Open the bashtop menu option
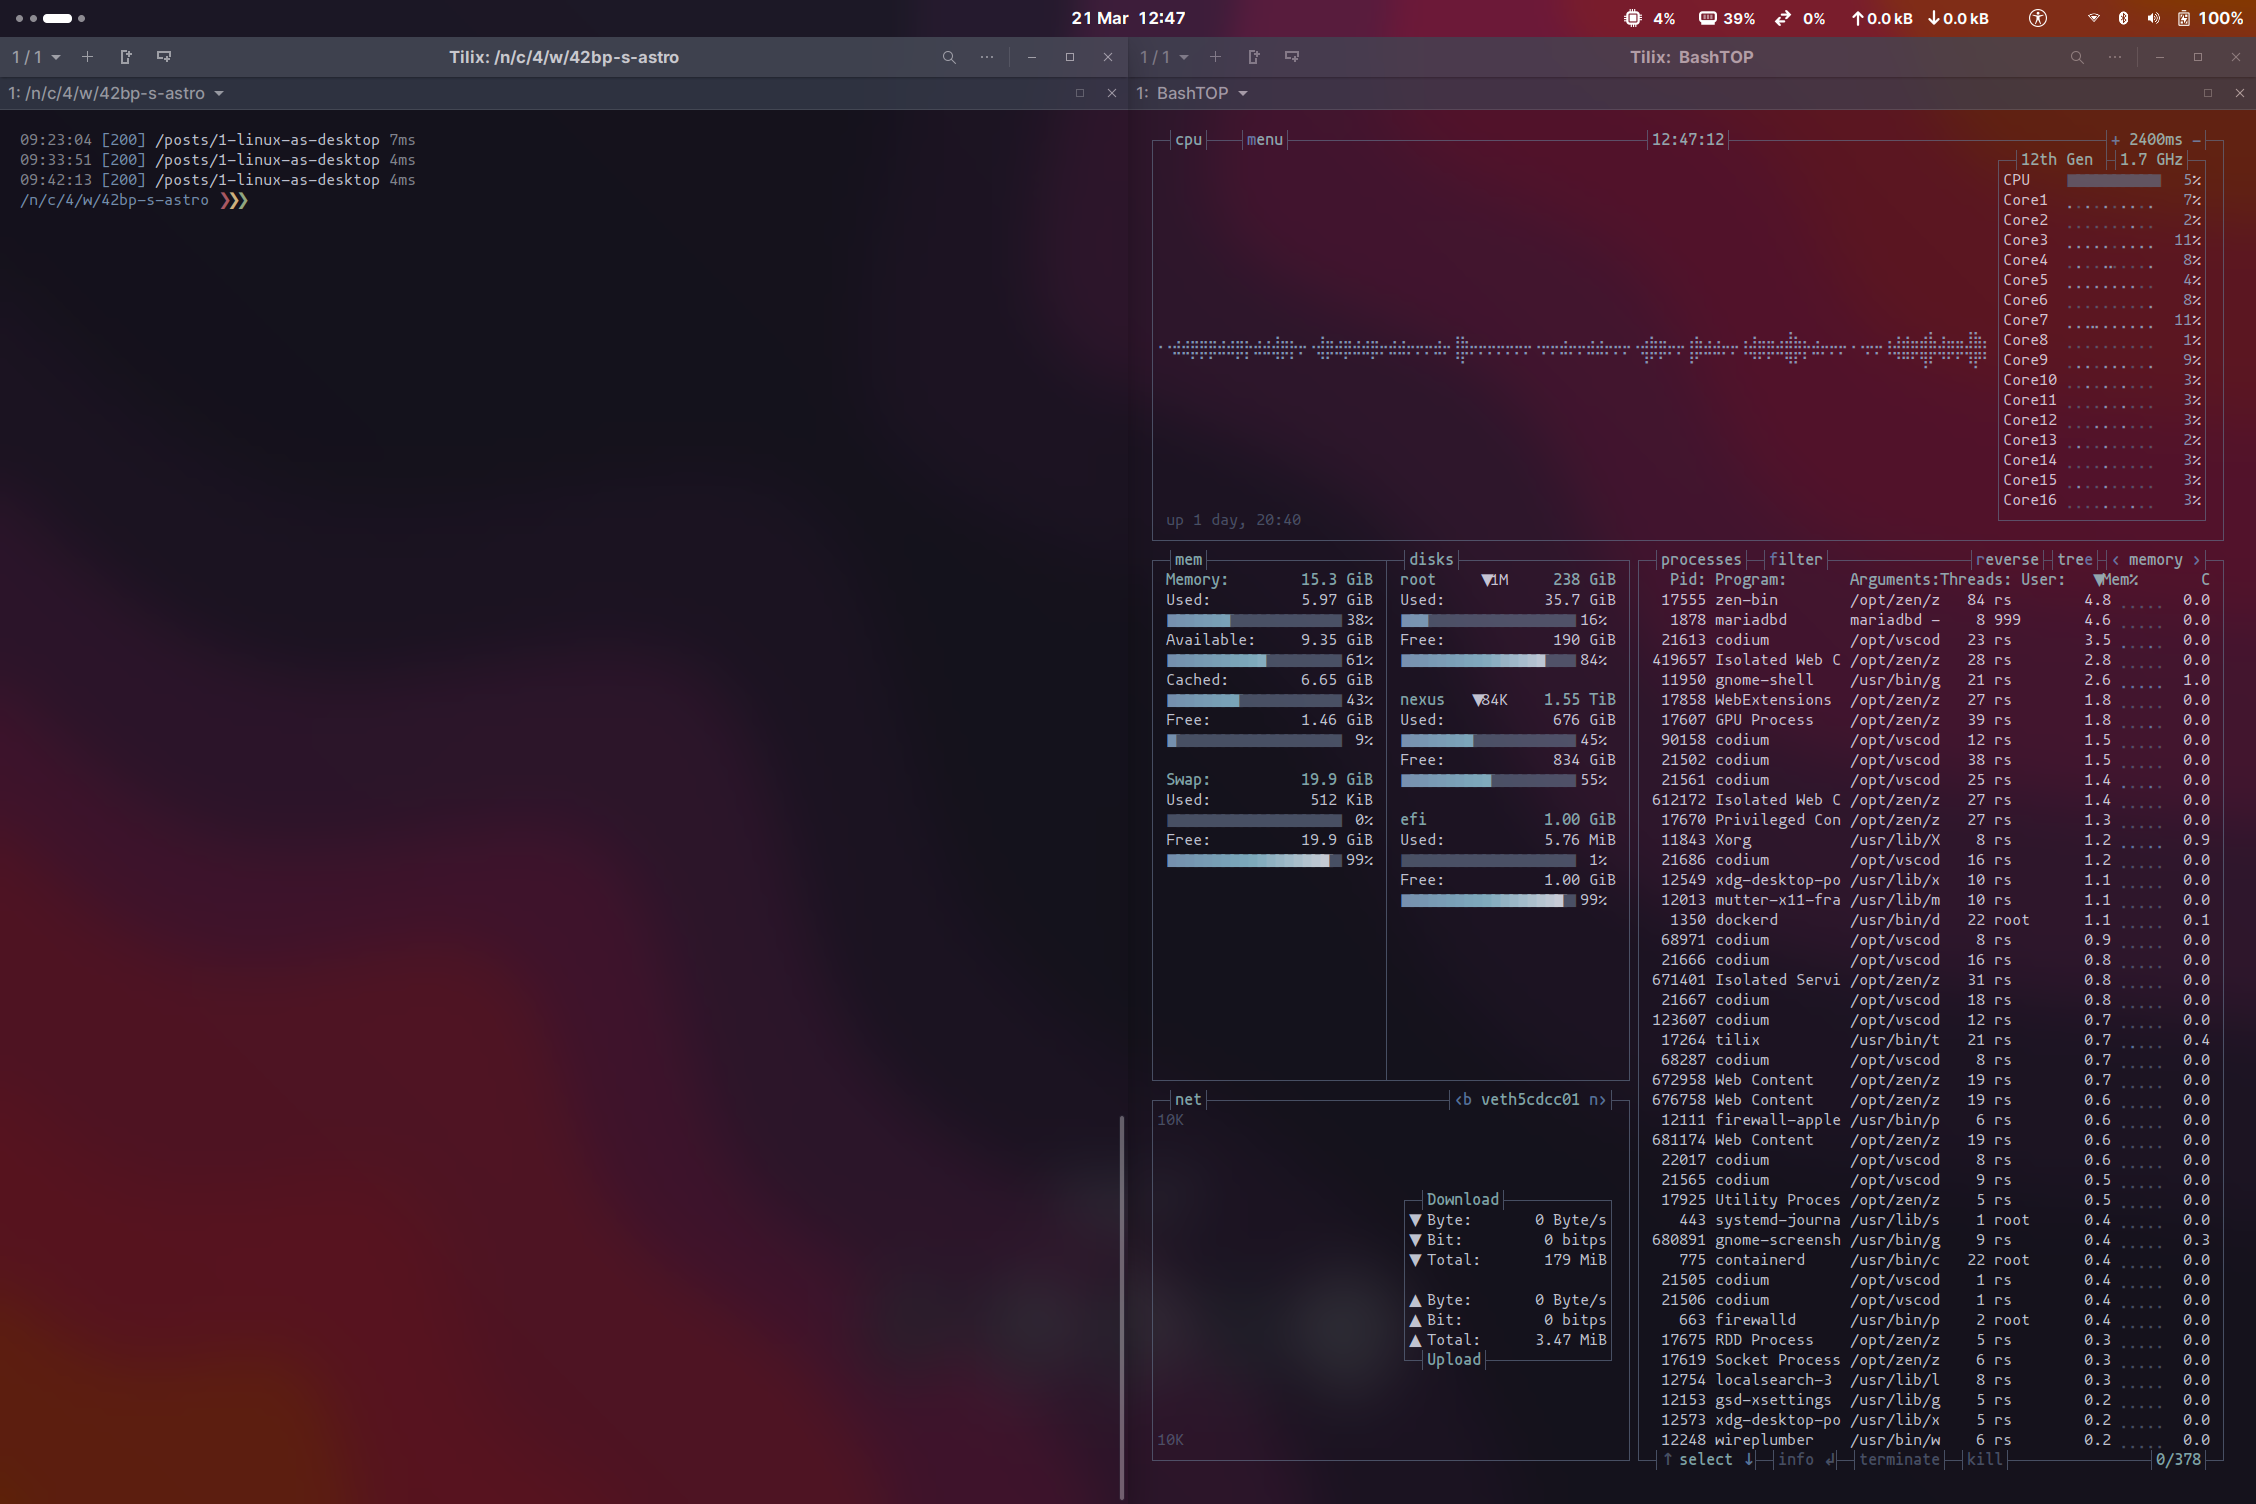 pos(1264,140)
